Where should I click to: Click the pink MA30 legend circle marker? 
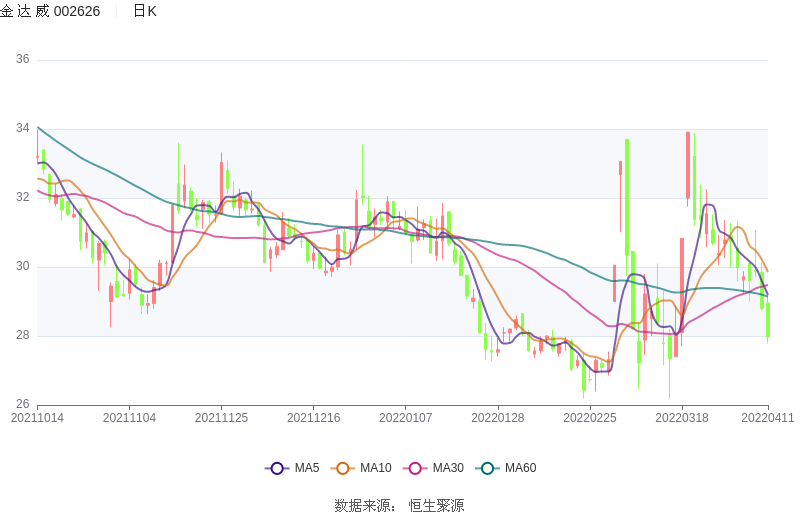415,468
